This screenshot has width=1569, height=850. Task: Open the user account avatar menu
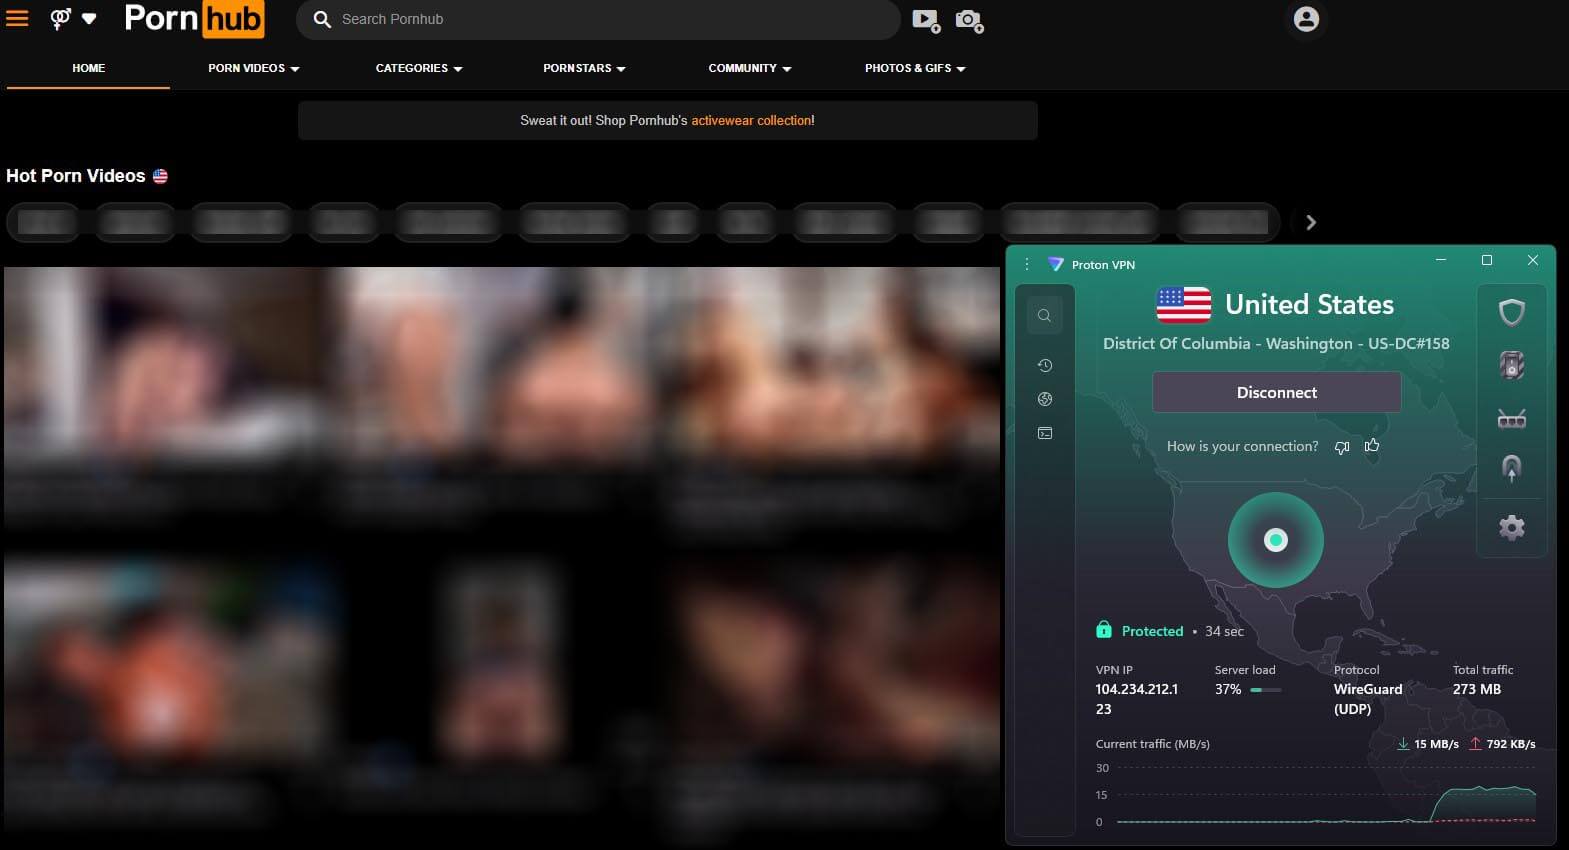[1306, 19]
